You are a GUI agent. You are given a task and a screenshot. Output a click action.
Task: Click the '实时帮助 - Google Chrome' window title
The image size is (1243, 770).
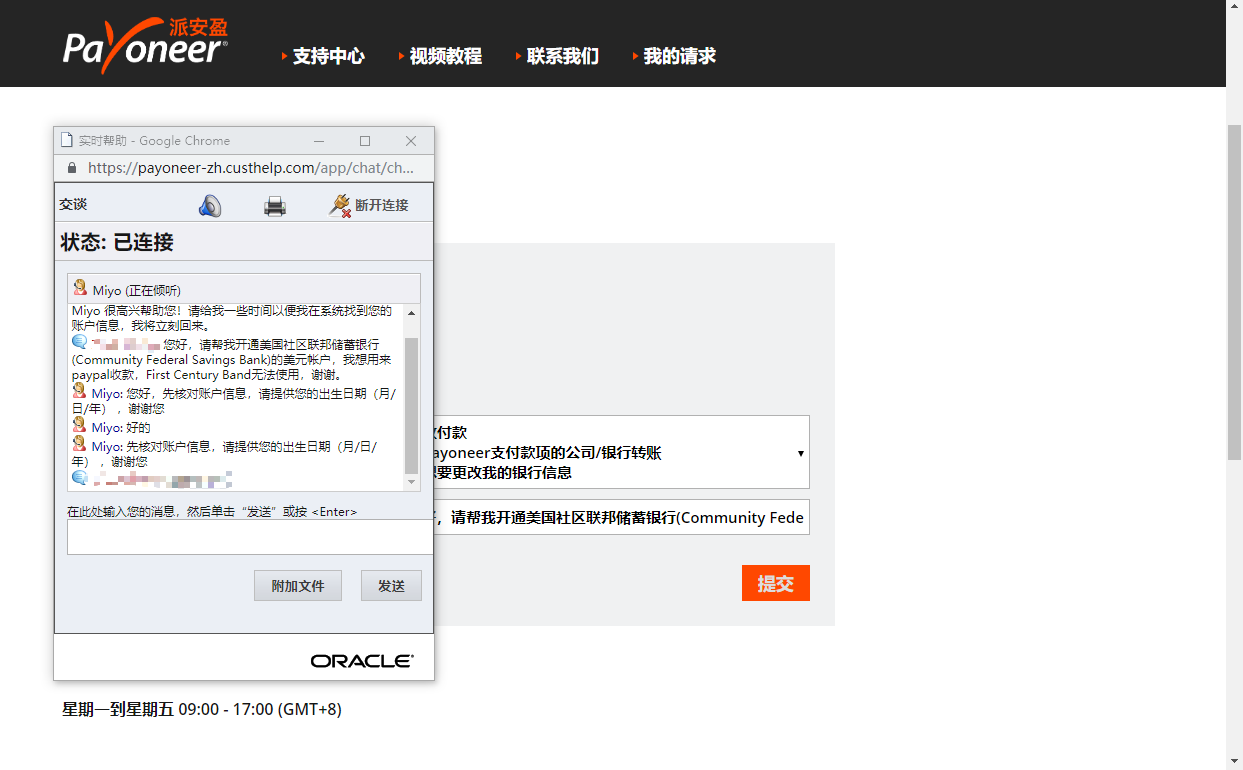(154, 141)
